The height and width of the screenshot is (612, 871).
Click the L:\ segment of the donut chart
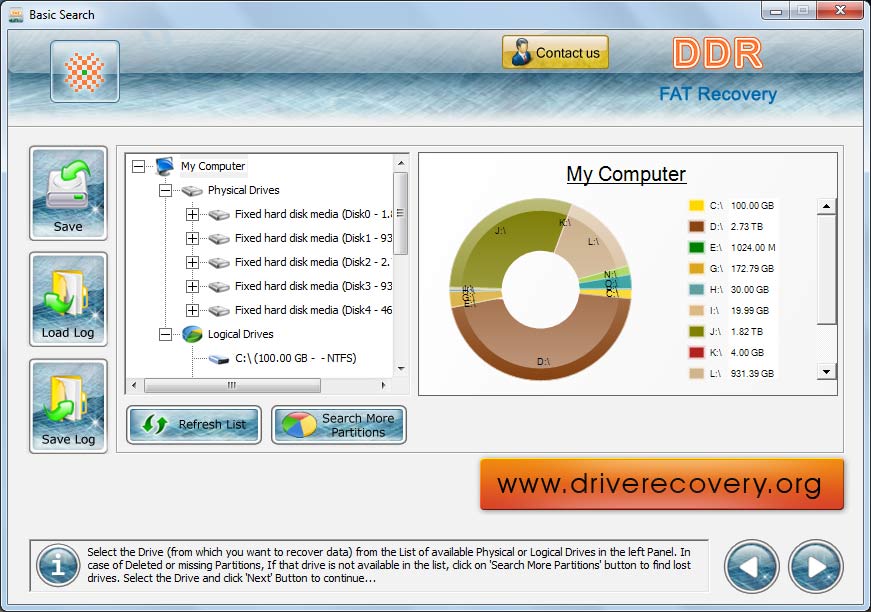[x=593, y=244]
